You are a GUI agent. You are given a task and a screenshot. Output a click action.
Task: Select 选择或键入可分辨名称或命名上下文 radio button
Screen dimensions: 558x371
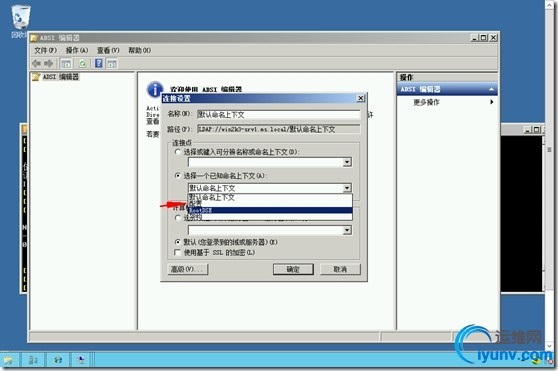(x=178, y=152)
